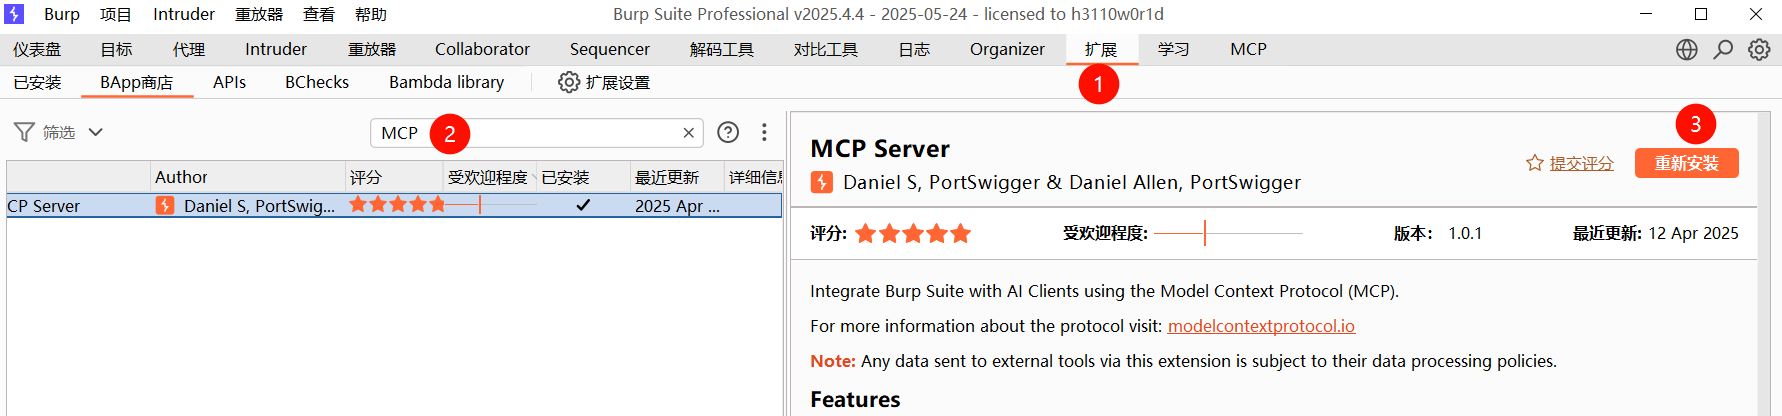
Task: Click the 2025 Apr date cell
Action: 677,206
